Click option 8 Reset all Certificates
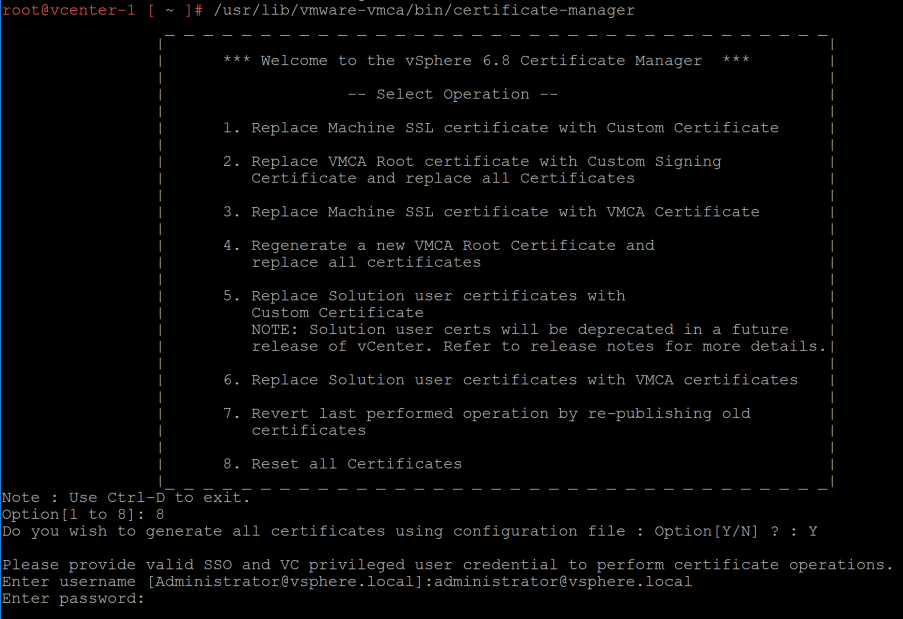 (342, 464)
